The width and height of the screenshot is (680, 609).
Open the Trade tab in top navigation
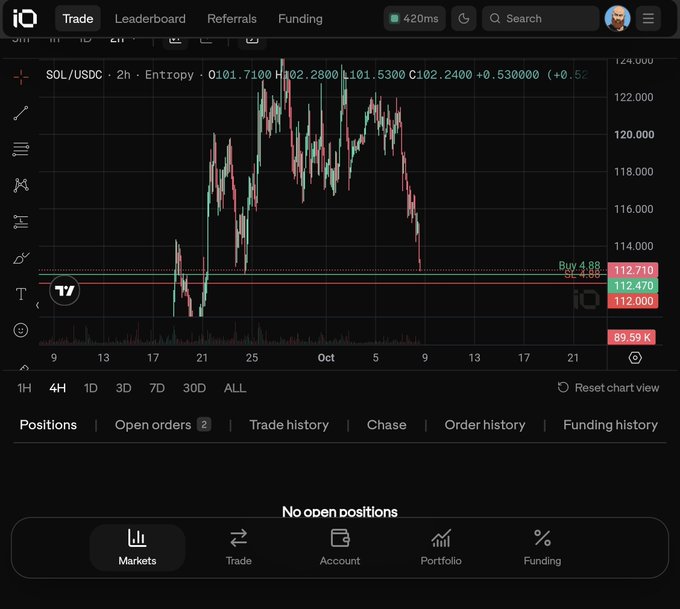coord(78,19)
